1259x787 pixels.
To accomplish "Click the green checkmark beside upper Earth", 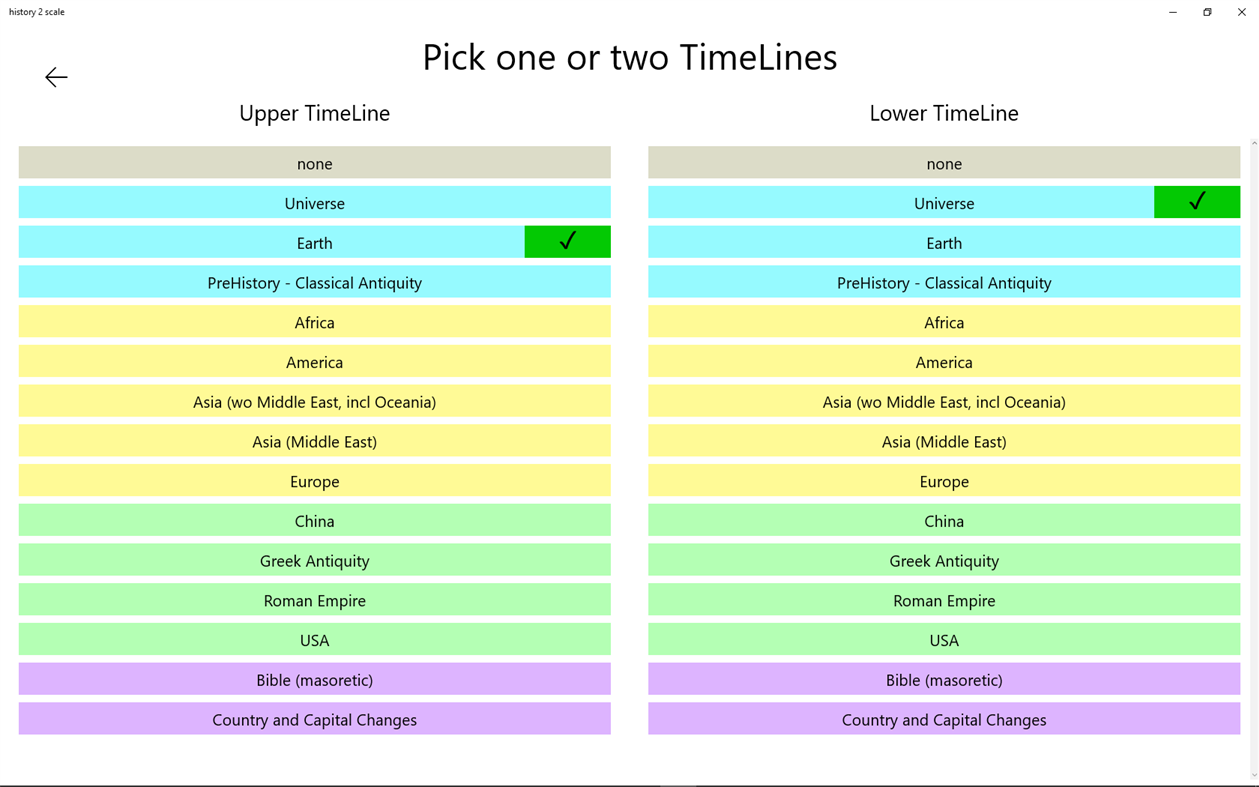I will click(567, 242).
